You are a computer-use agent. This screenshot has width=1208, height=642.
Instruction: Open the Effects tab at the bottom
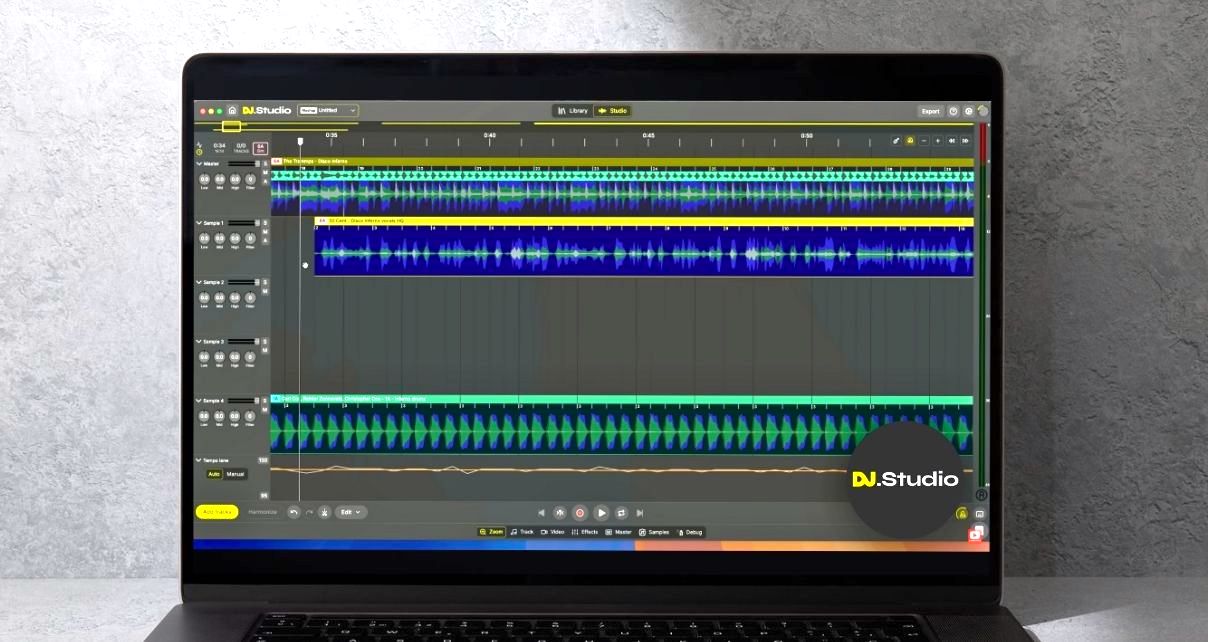tap(587, 532)
